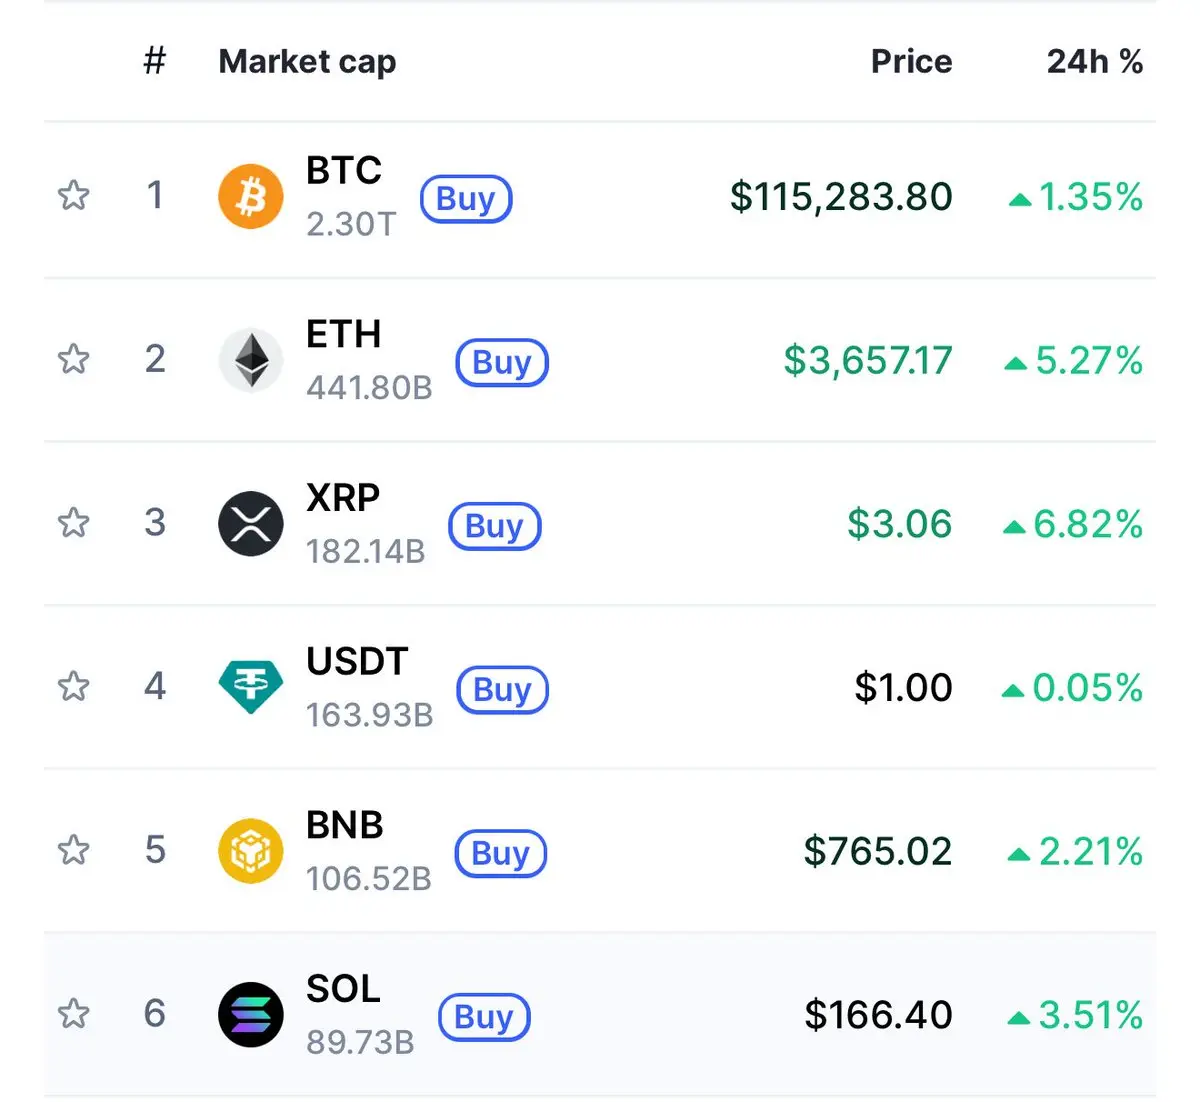Select the Buy button for SOL
The width and height of the screenshot is (1200, 1102).
coord(484,1017)
